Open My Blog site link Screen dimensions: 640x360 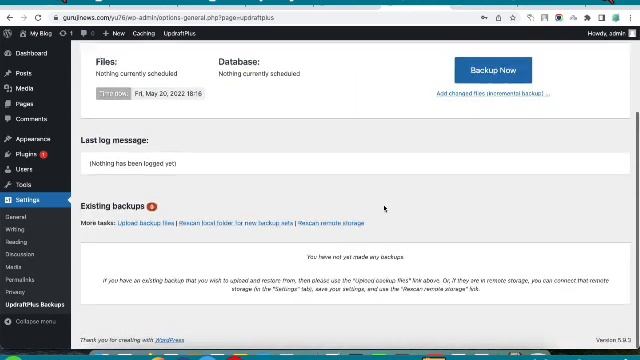[36, 33]
